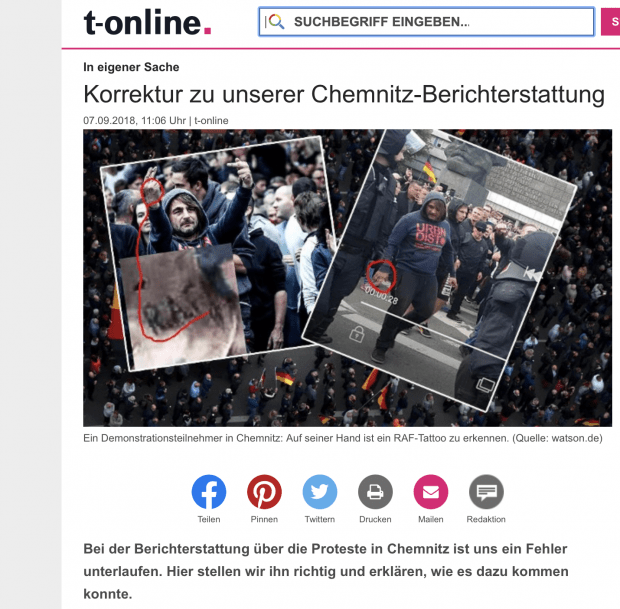Open the Redaktion comment icon
620x609 pixels.
(x=486, y=492)
